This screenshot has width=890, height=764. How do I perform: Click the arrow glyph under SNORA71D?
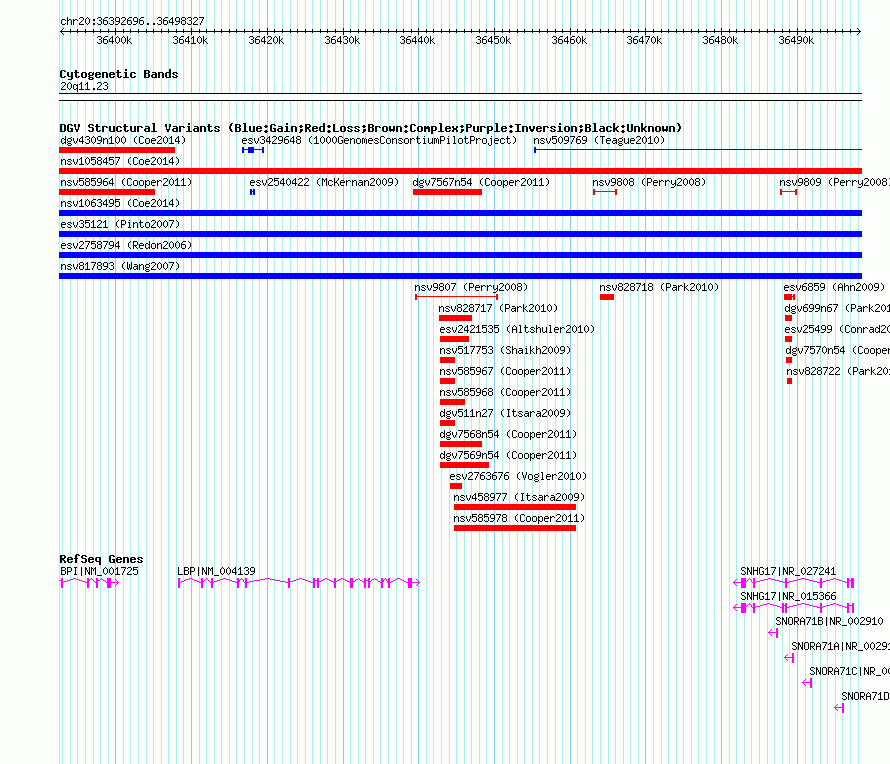(x=839, y=708)
